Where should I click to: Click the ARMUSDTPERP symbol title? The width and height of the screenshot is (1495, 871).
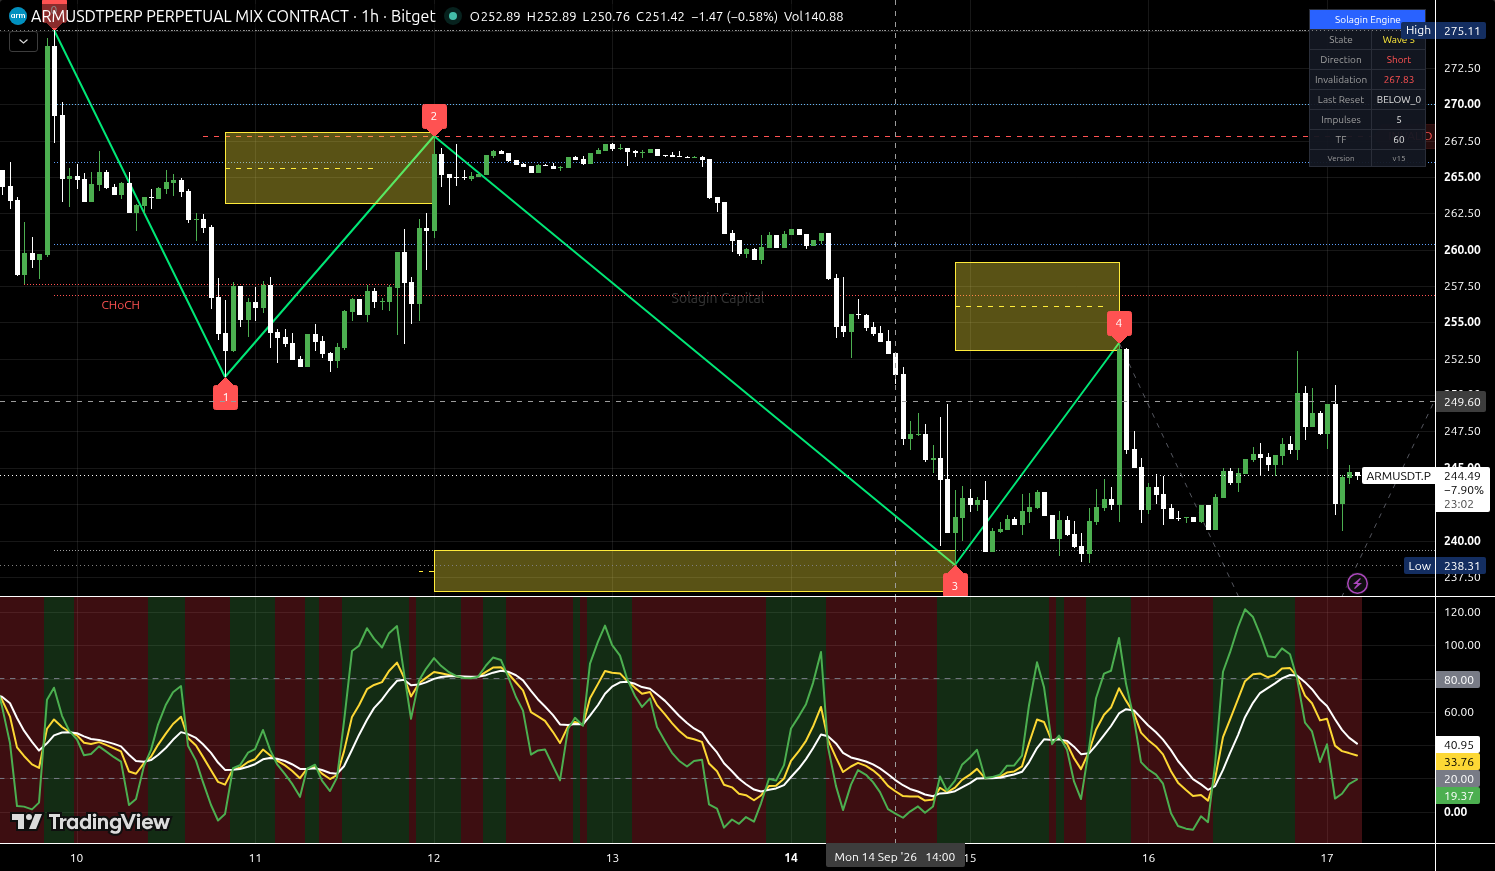(190, 16)
